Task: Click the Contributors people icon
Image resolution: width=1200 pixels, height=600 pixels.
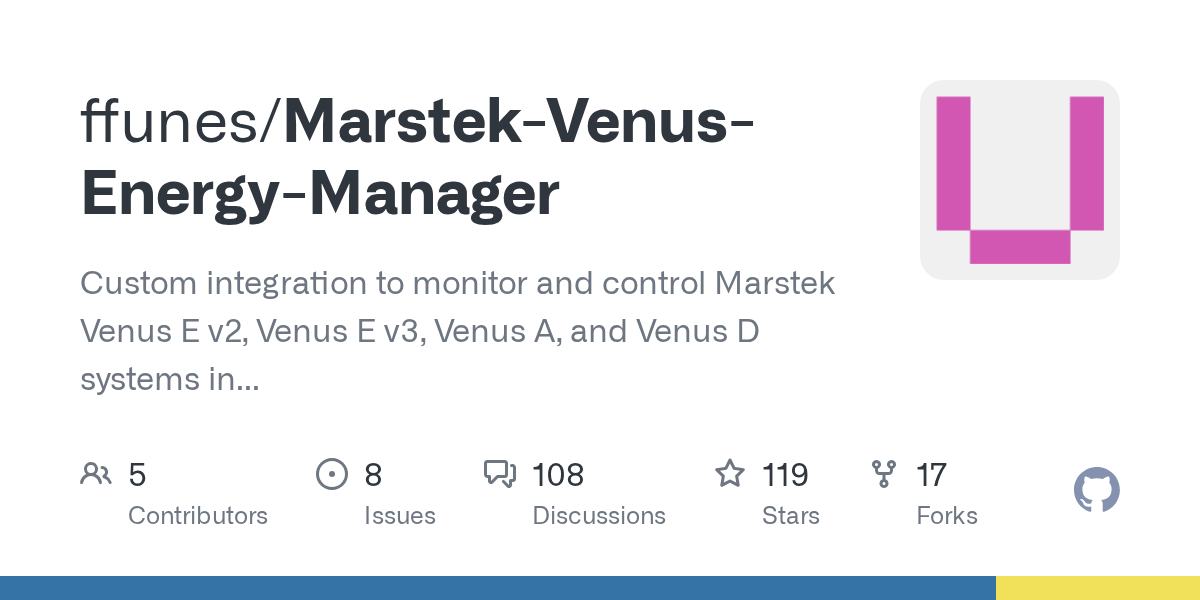Action: click(x=96, y=474)
